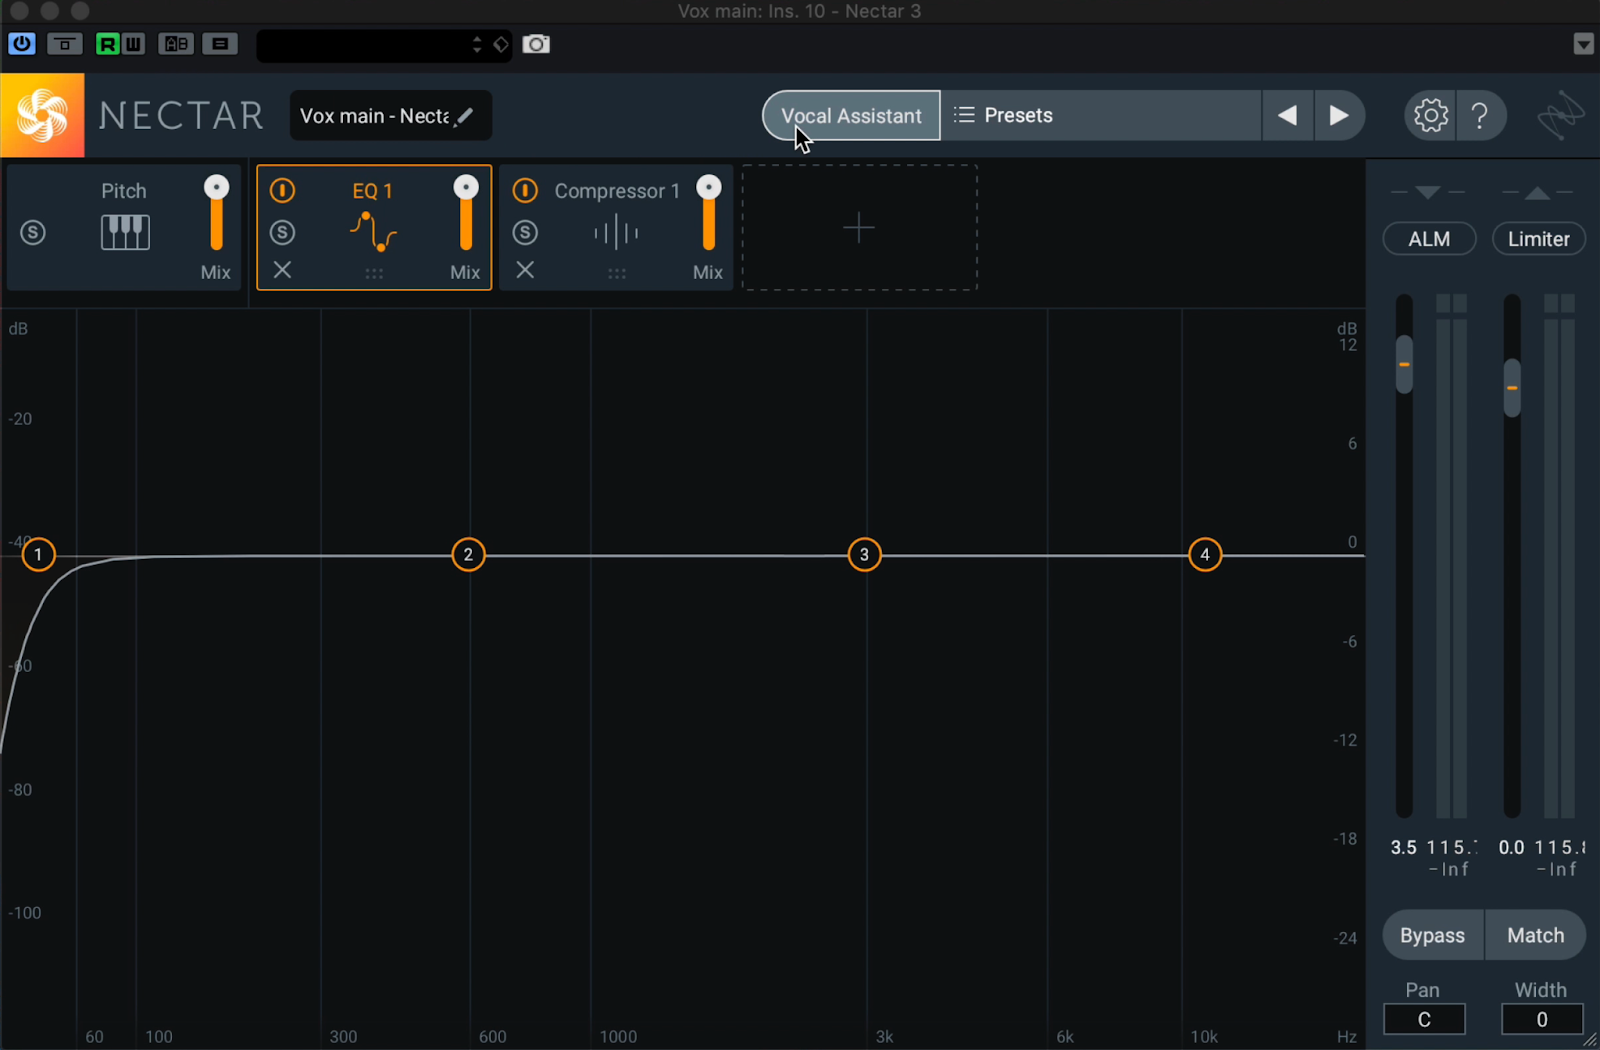Screen dimensions: 1600x1050
Task: Load the previous preset arrow
Action: click(1287, 116)
